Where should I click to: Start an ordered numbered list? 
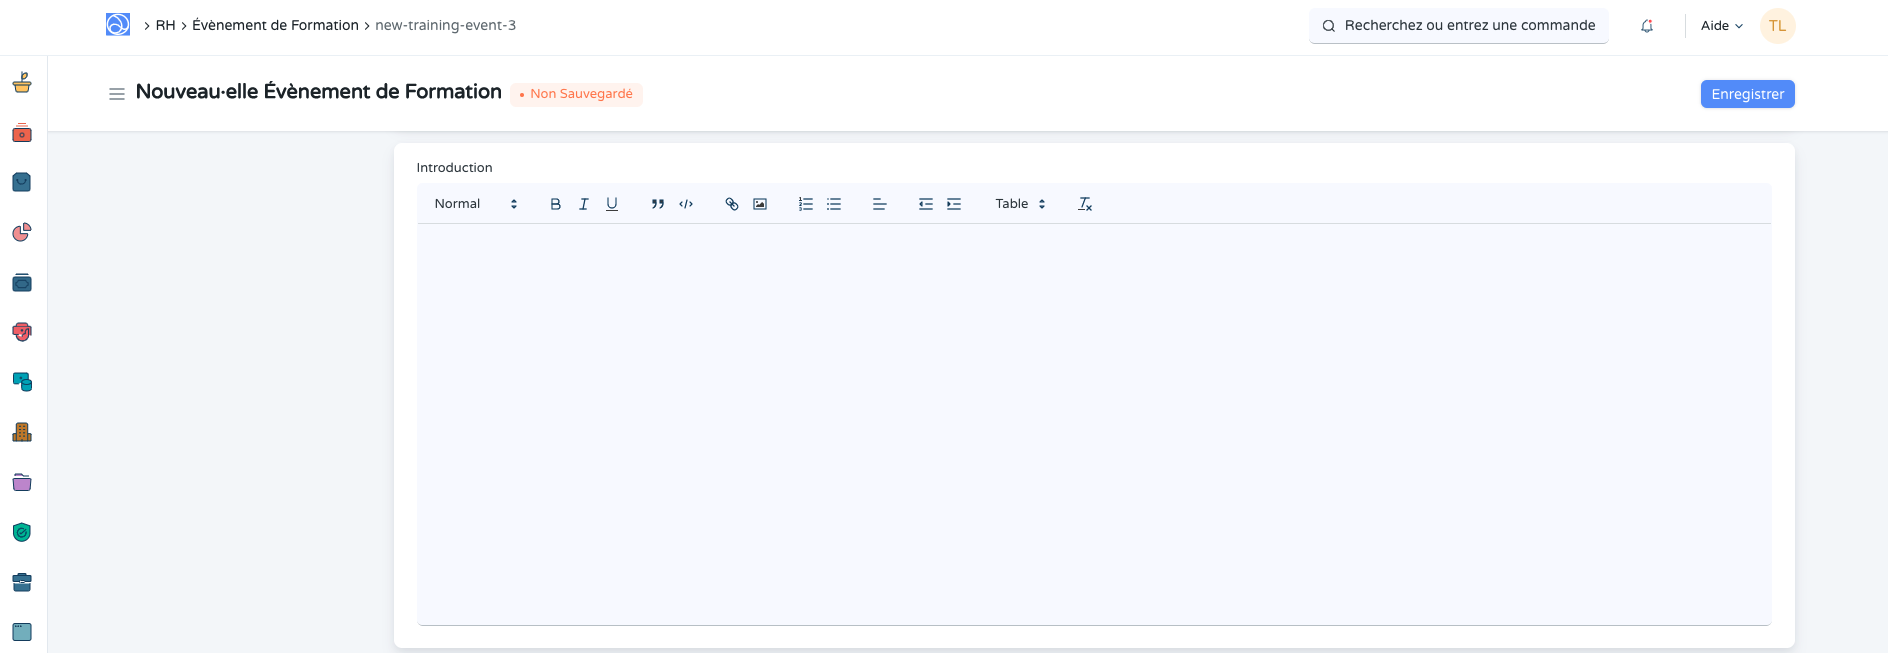[806, 204]
